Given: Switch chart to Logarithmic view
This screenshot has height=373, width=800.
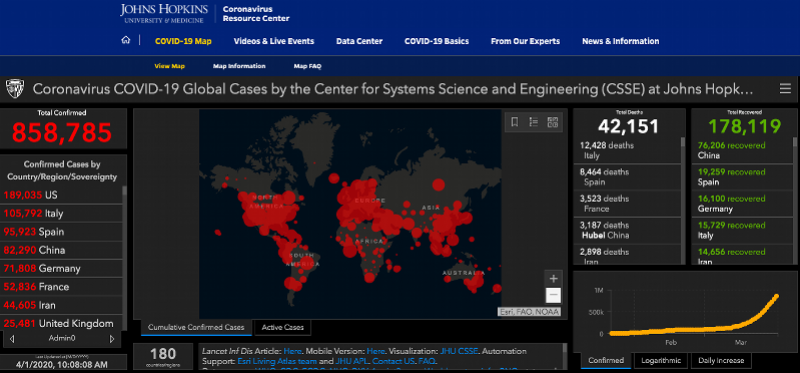Looking at the screenshot, I should (661, 360).
